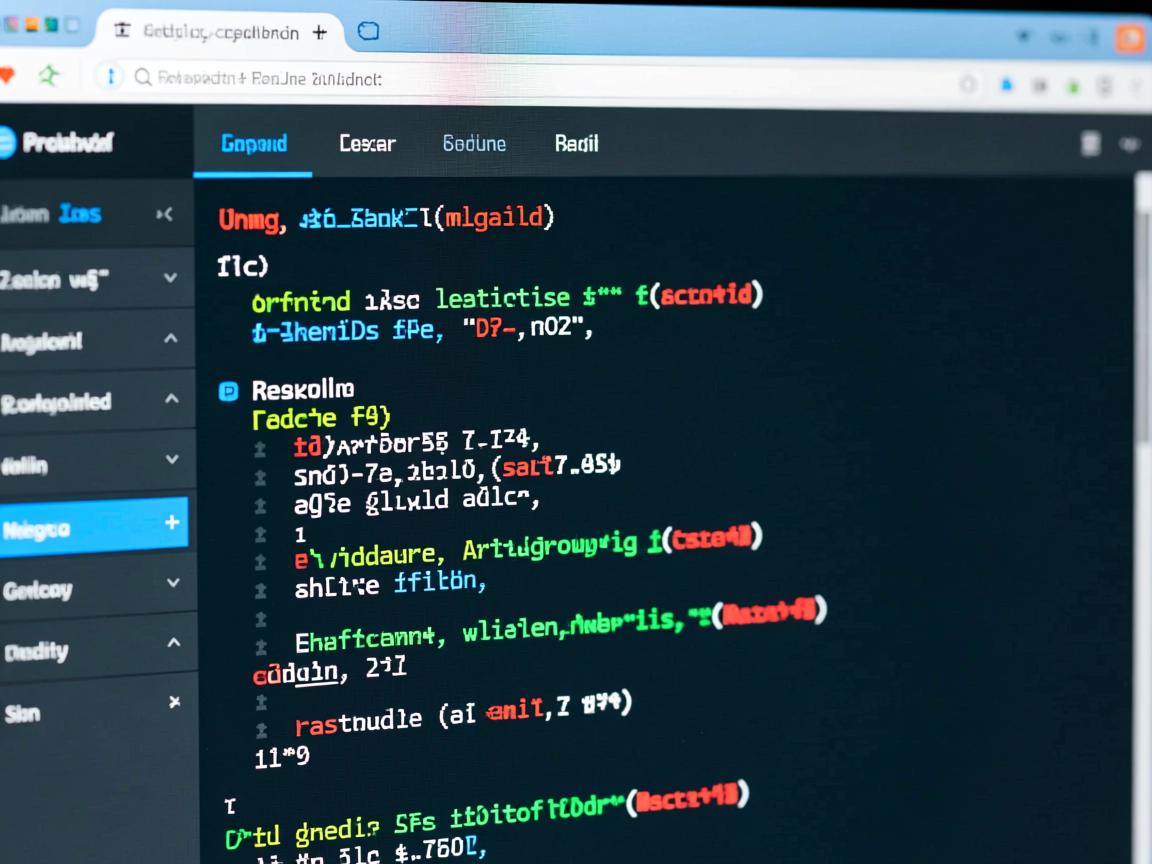1152x864 pixels.
Task: Click the Prouhvixf brand name in header
Action: pyautogui.click(x=68, y=143)
